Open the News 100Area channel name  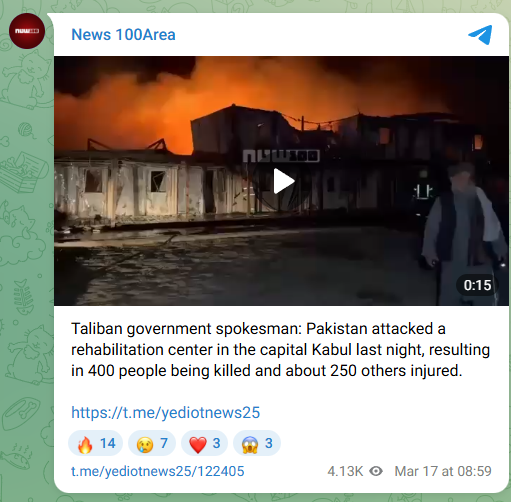123,35
